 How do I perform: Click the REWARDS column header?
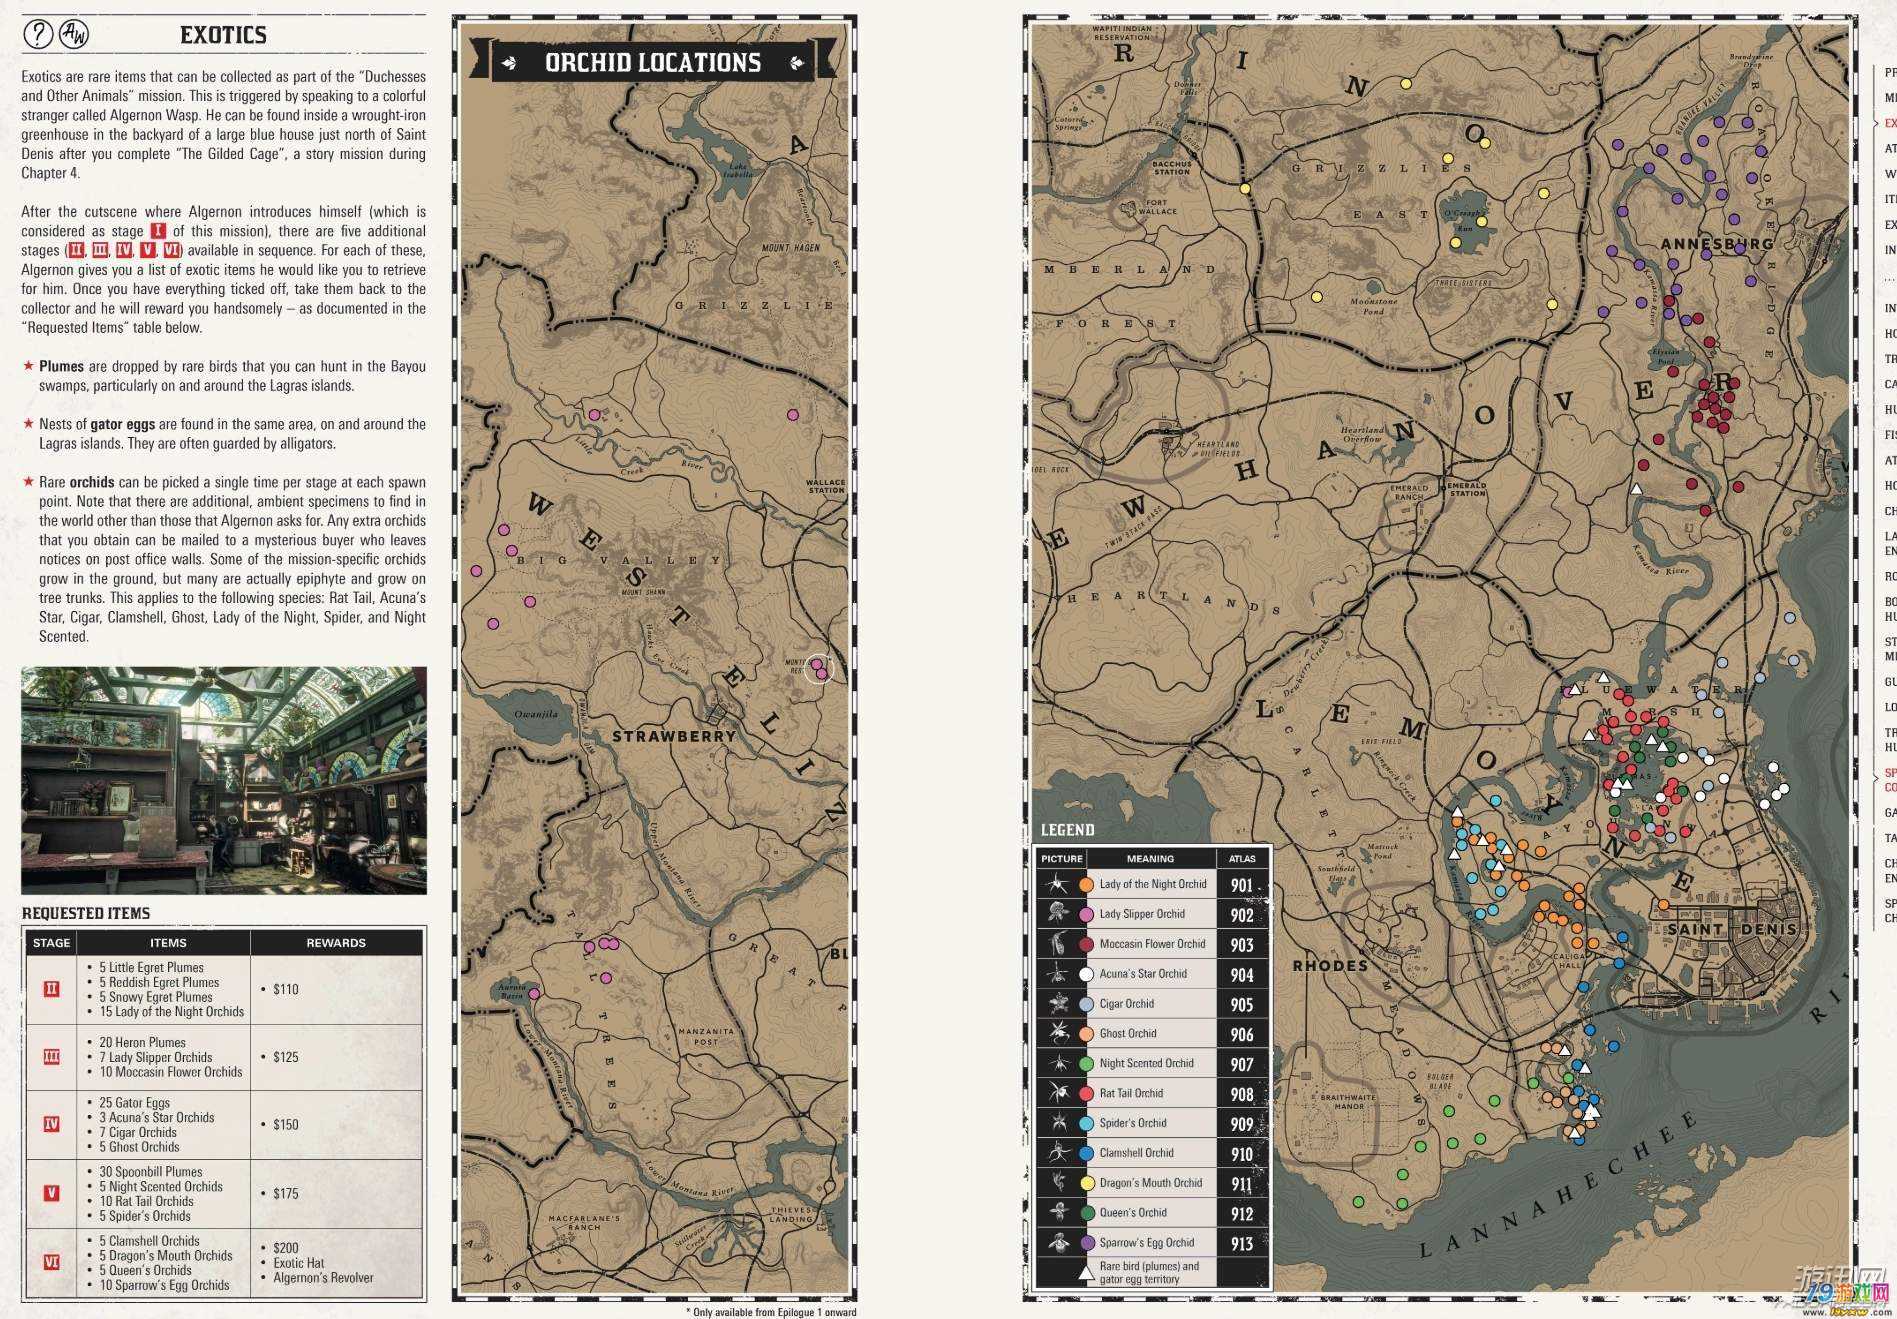point(336,942)
